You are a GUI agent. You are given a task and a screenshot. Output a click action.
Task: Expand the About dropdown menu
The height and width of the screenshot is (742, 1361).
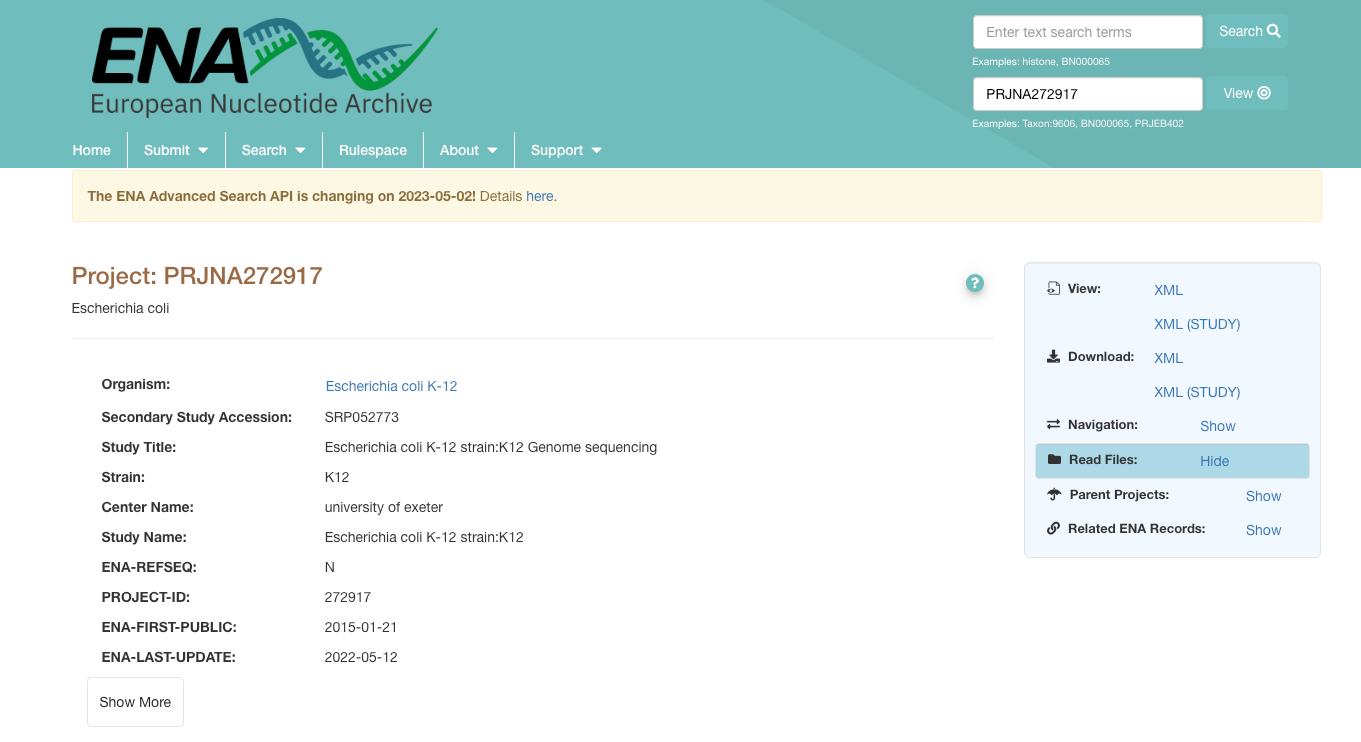[x=469, y=150]
